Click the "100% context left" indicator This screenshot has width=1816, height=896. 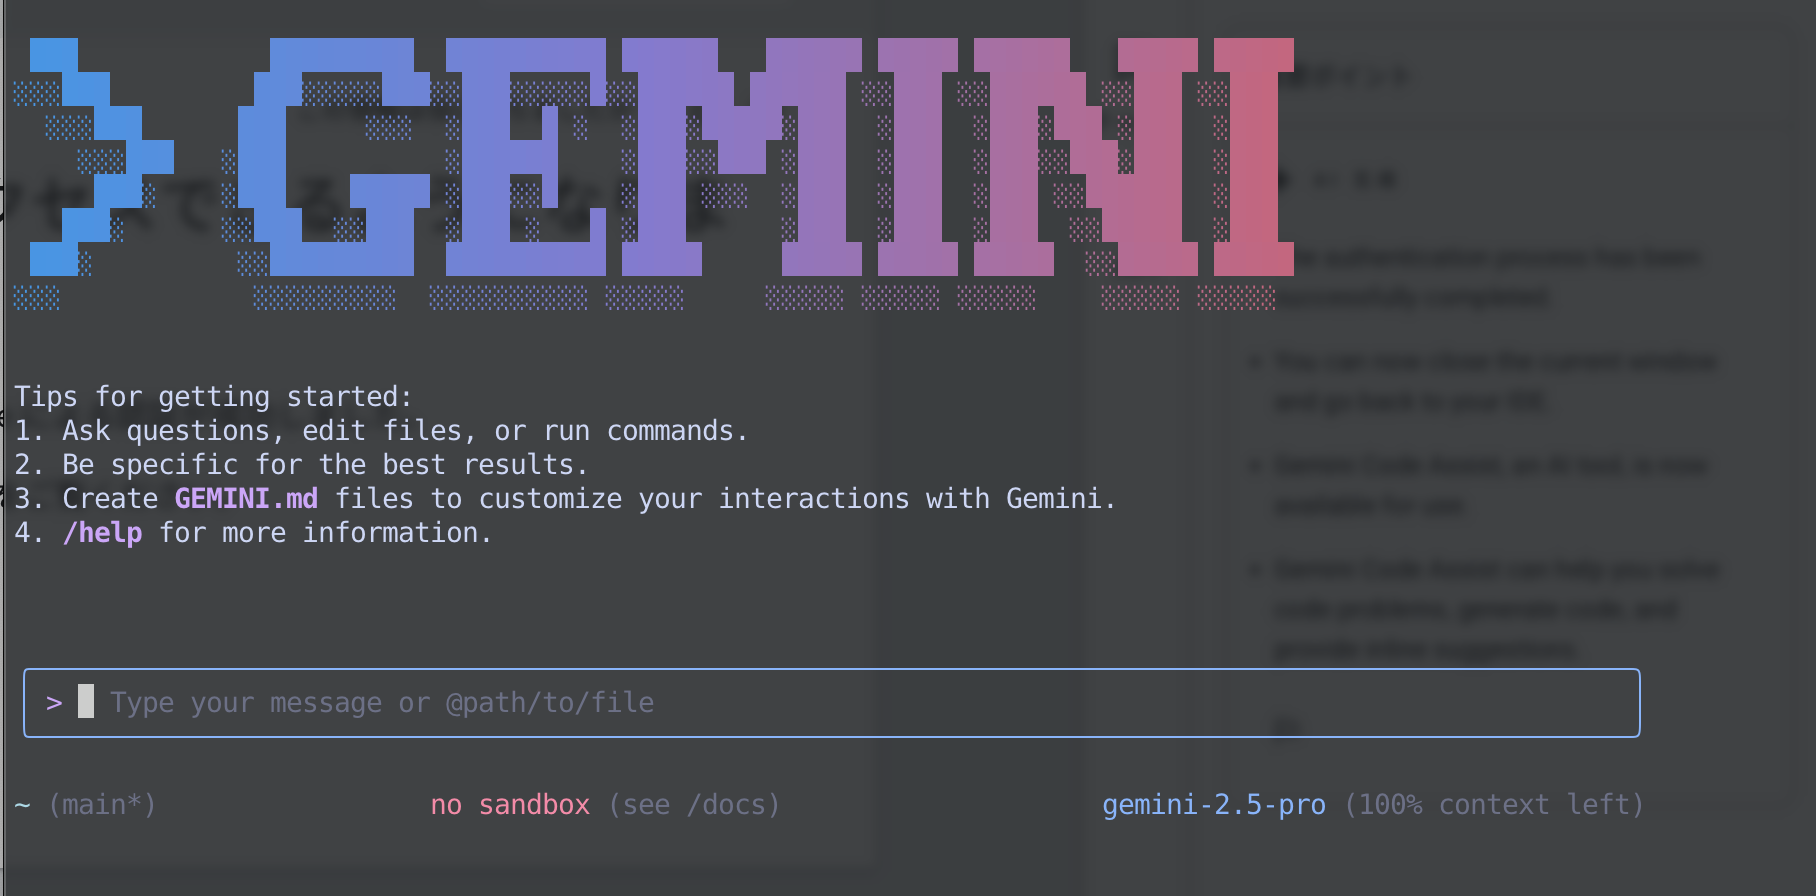(x=1494, y=805)
